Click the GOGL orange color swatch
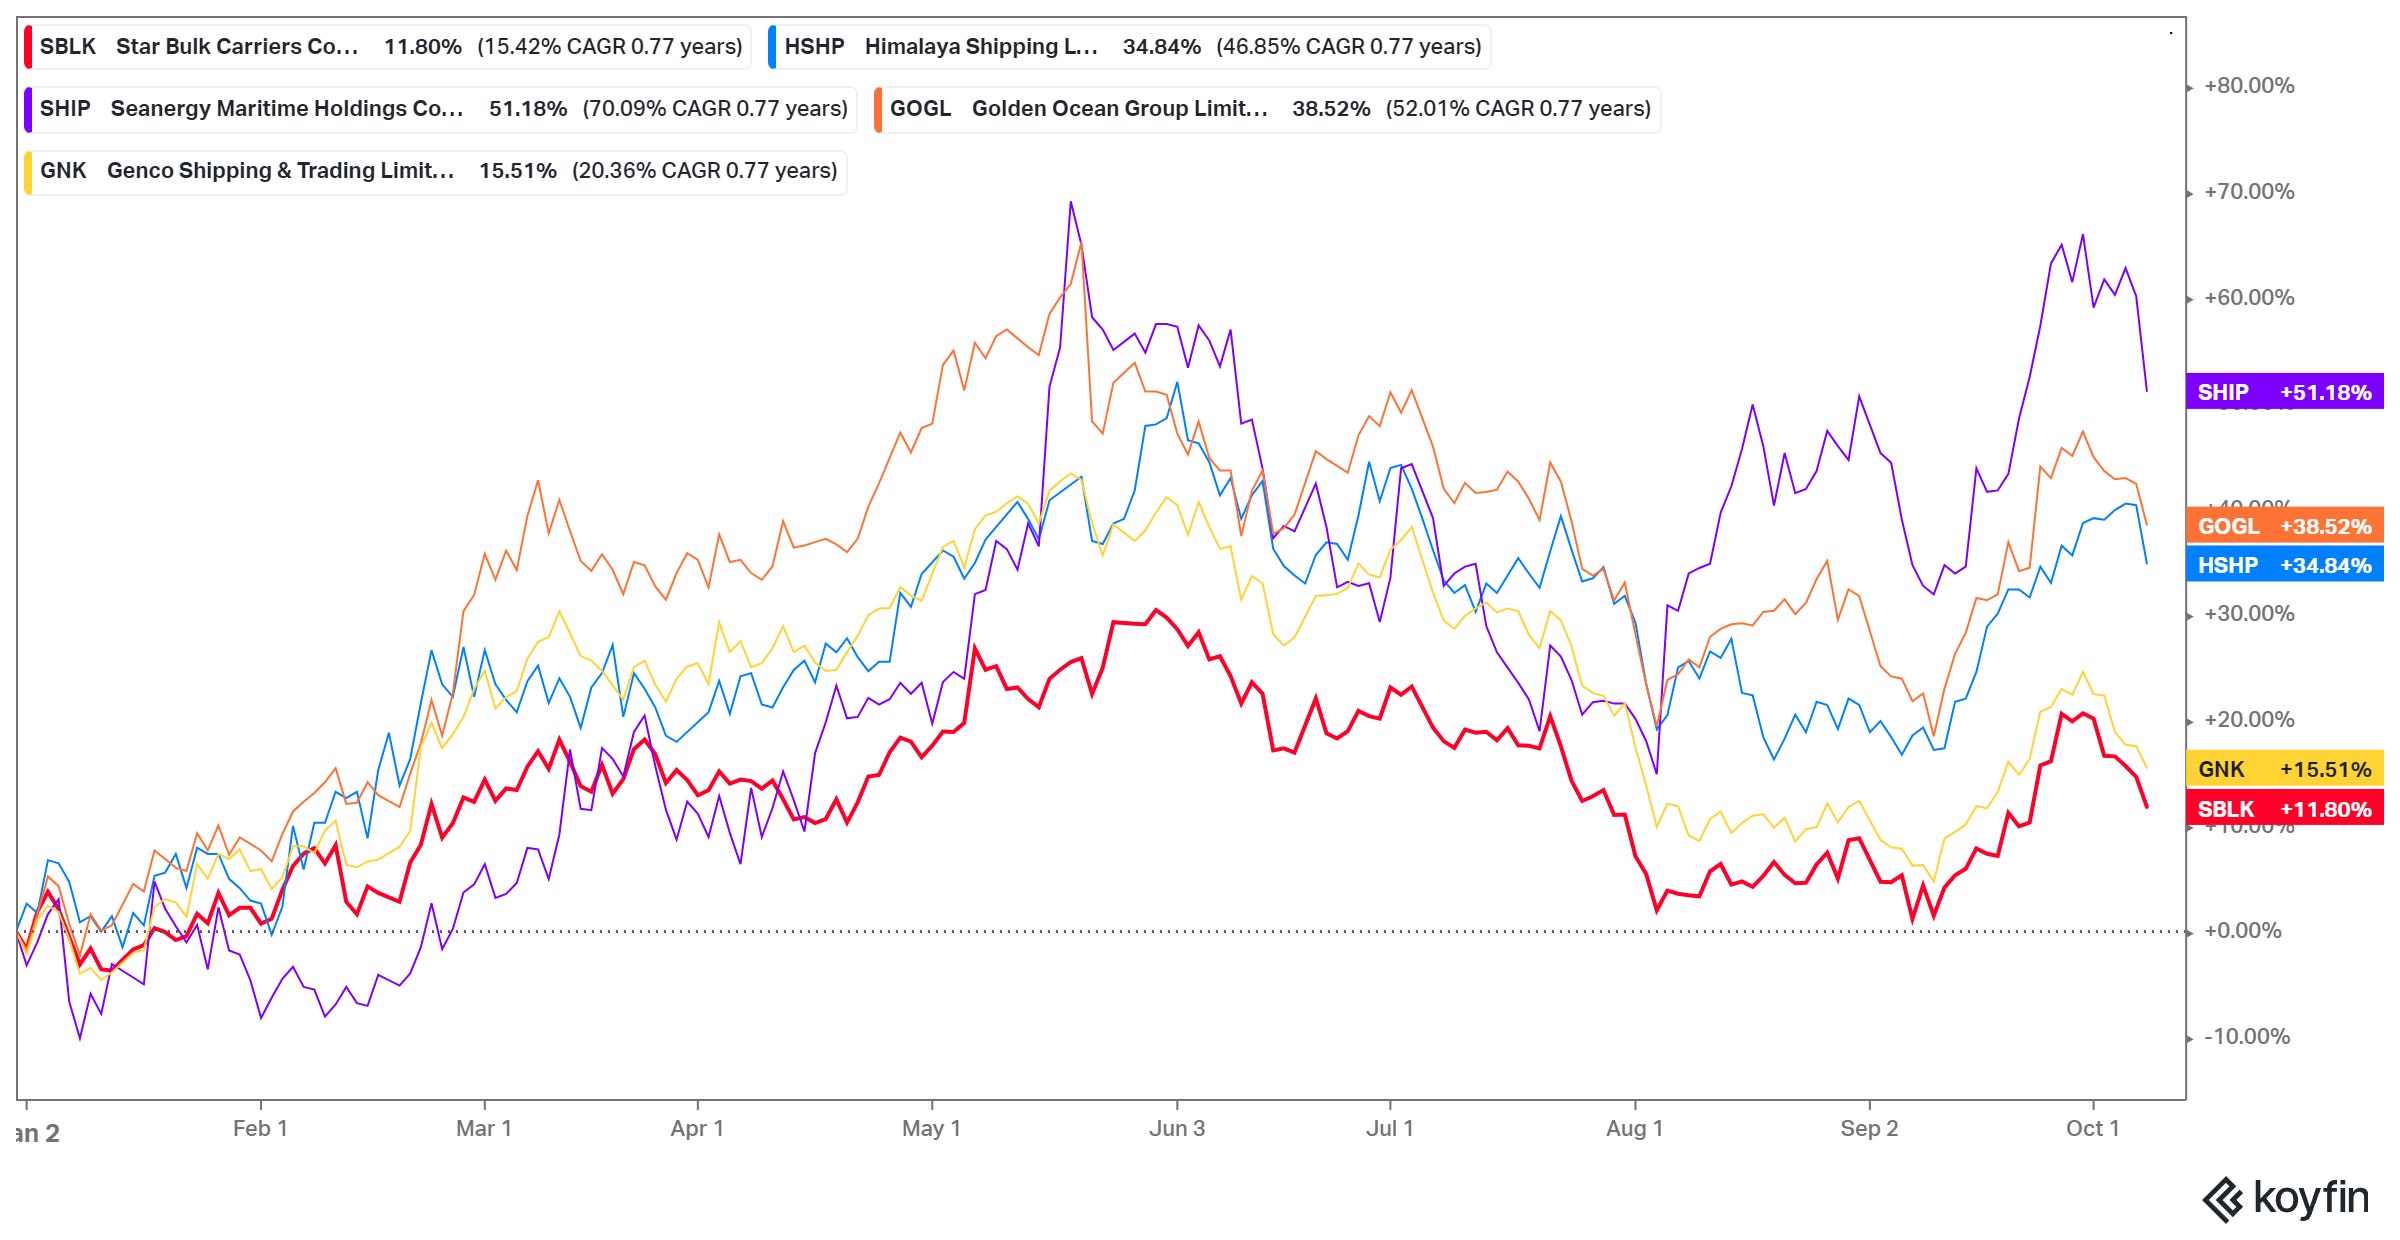 [878, 109]
